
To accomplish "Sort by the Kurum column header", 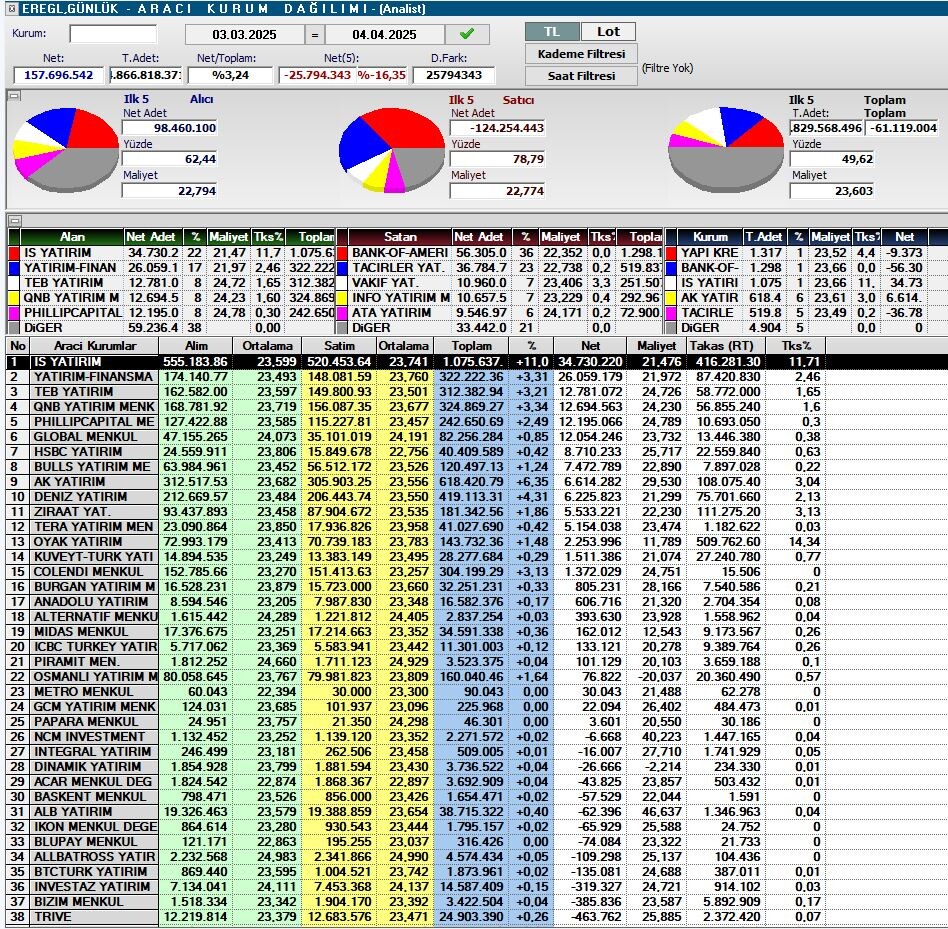I will coord(710,237).
